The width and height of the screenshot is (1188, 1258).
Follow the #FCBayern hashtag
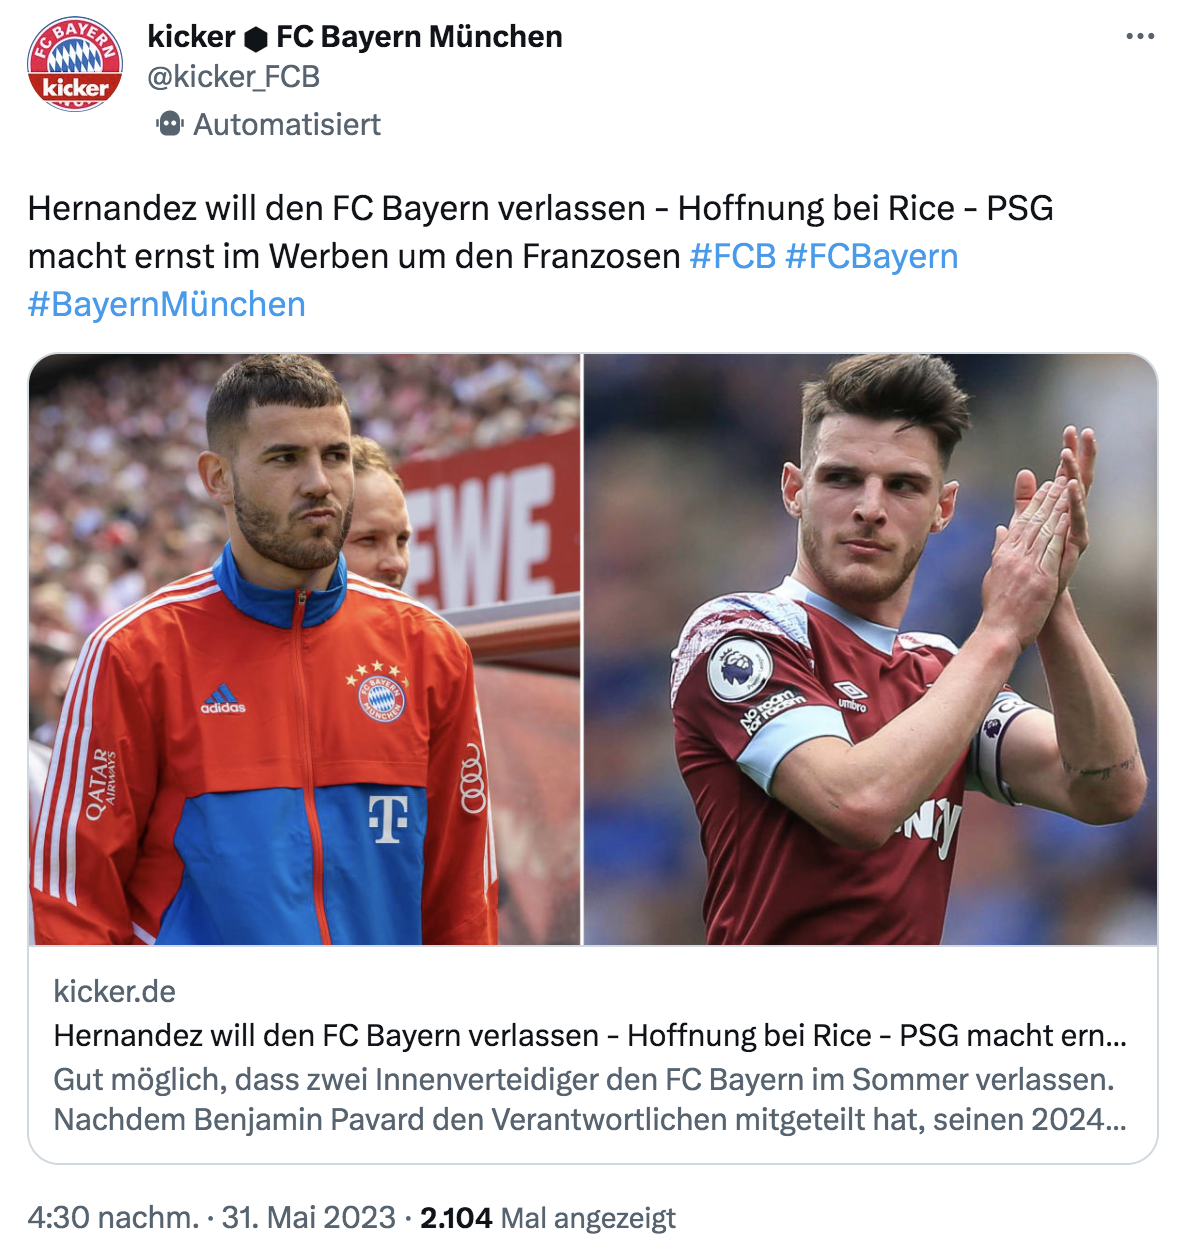coord(872,256)
